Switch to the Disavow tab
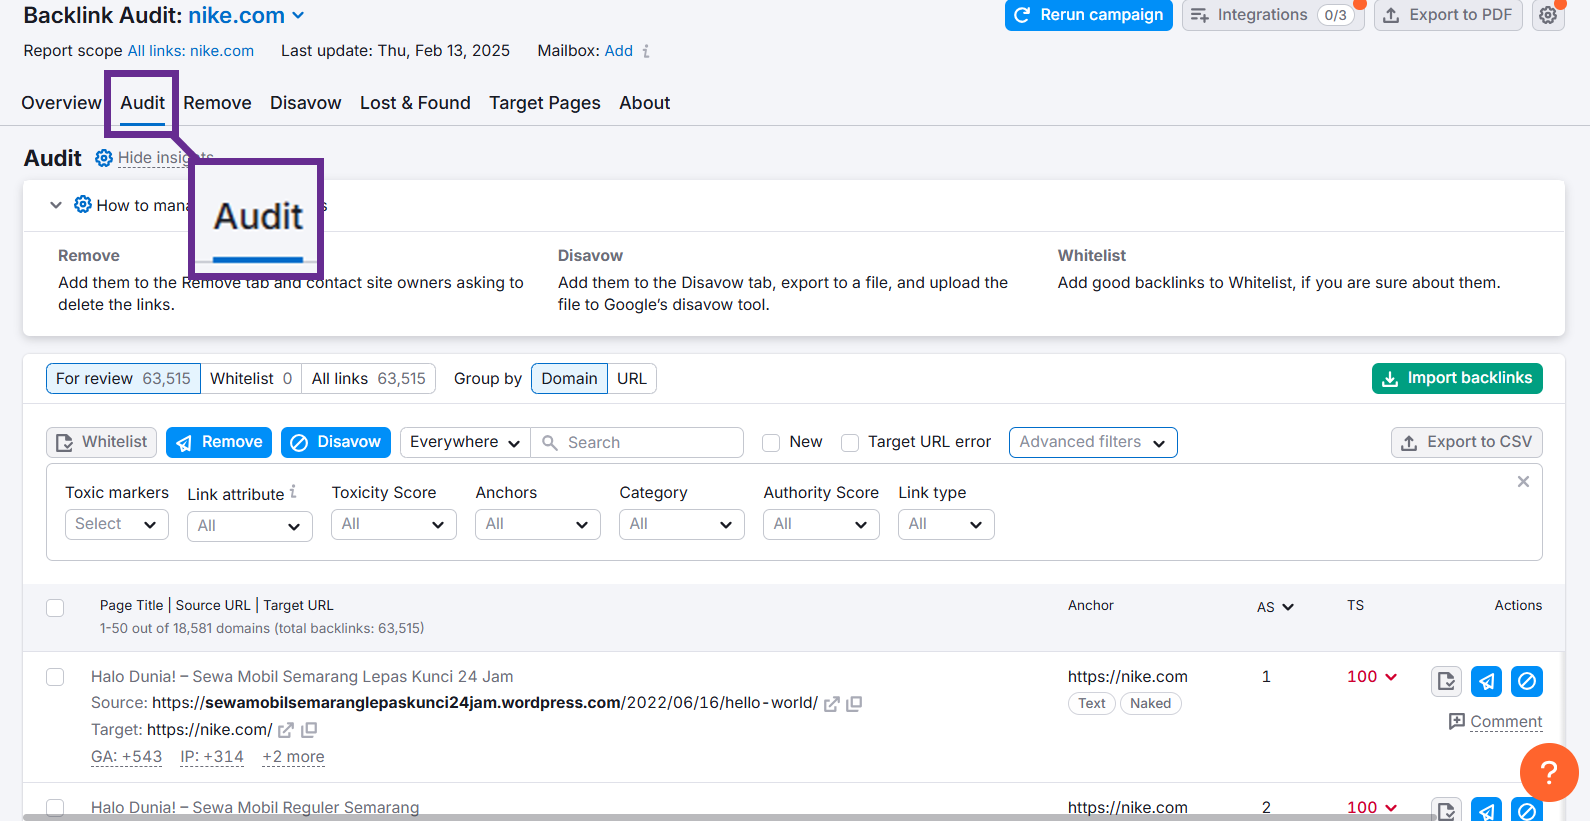 coord(305,103)
